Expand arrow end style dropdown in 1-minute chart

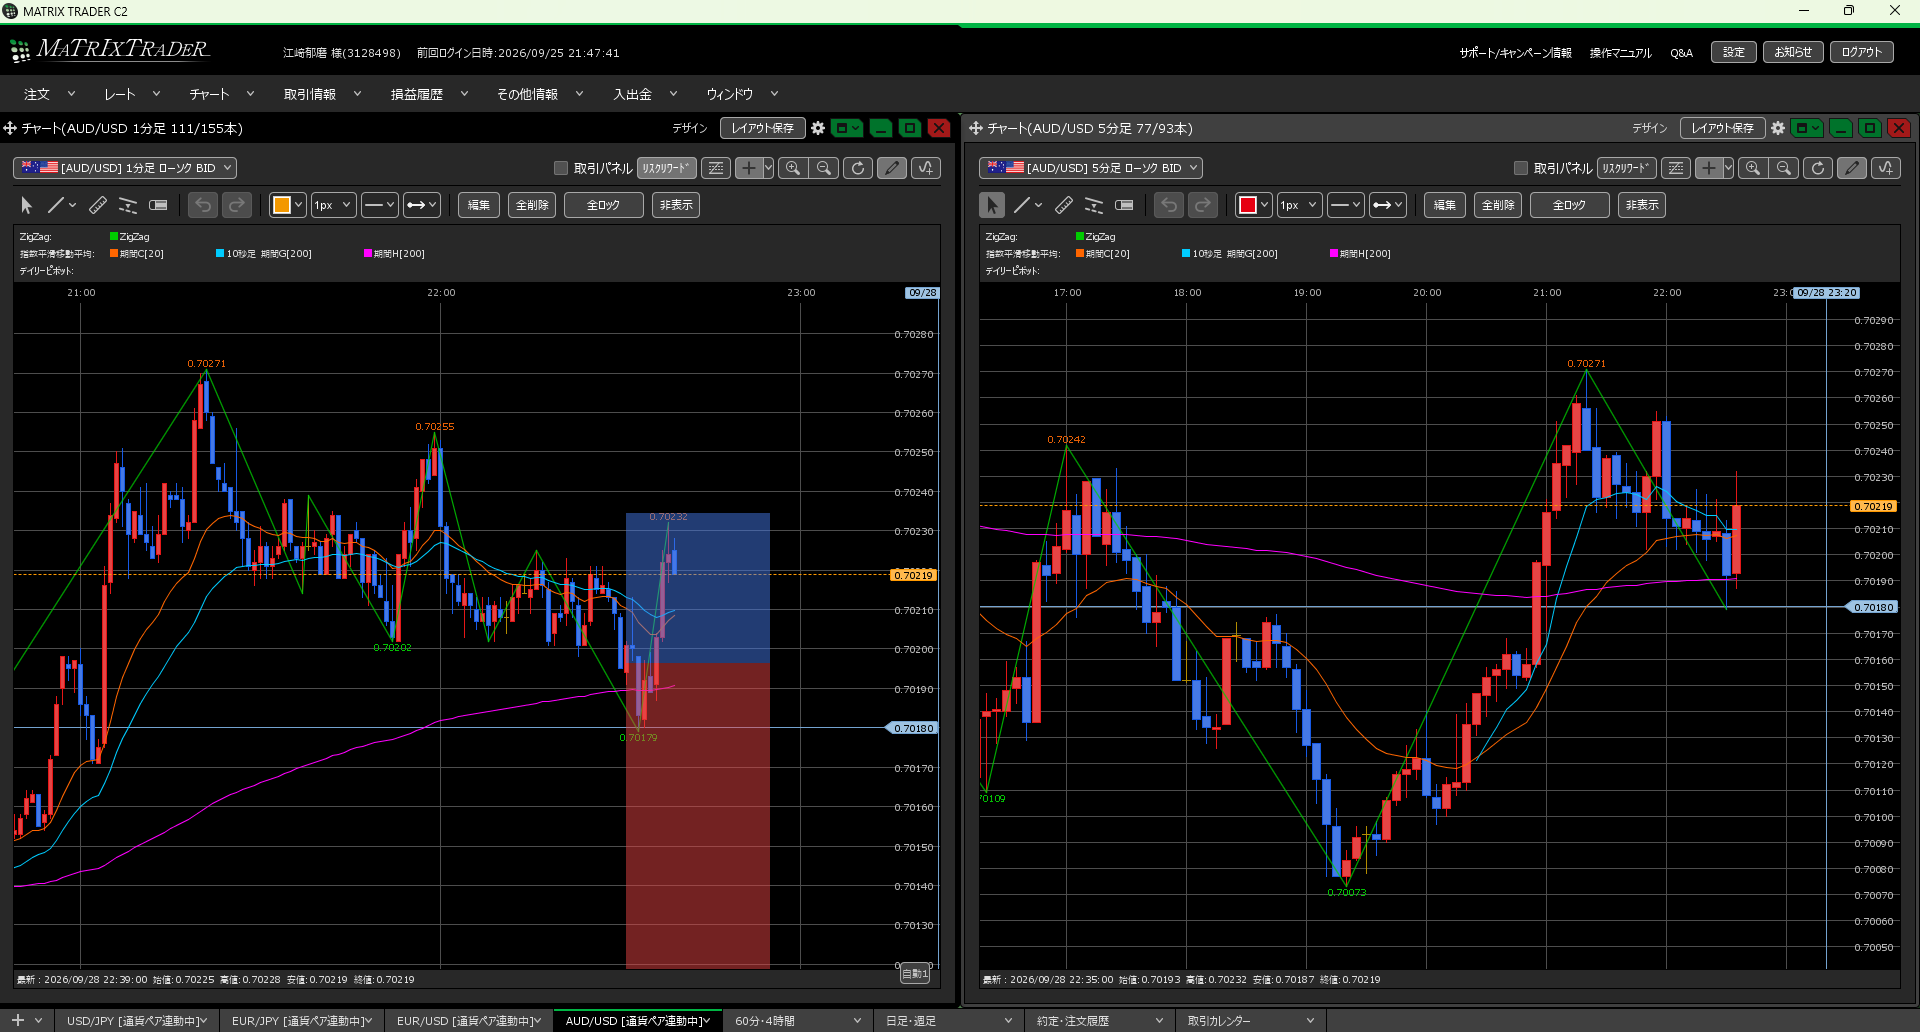(422, 205)
